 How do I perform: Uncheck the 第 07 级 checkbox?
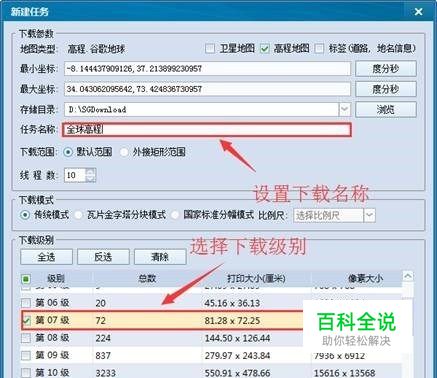pos(26,321)
